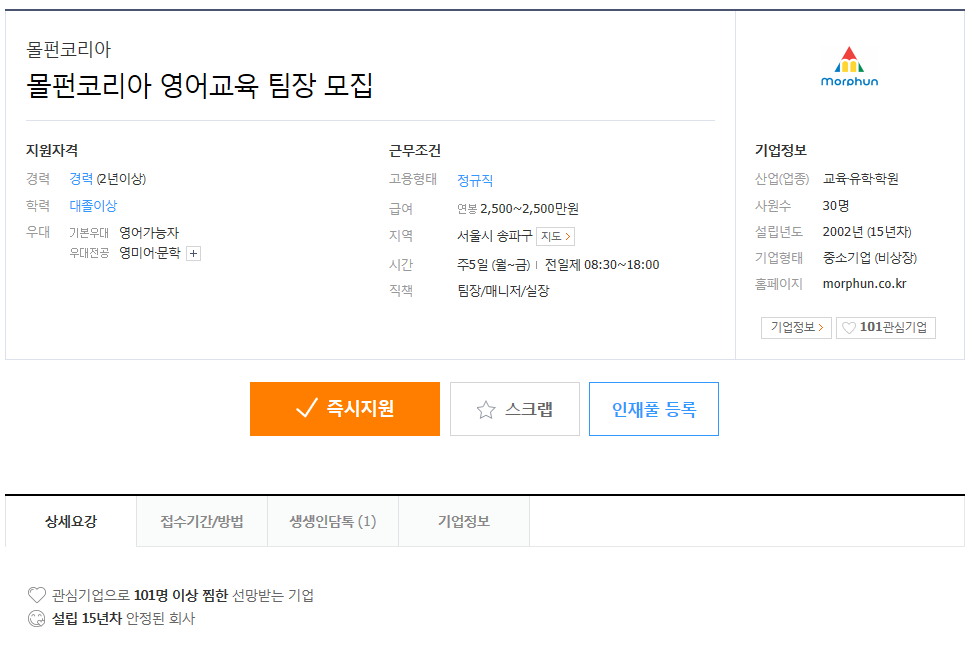Expand the plus box next to 영미어문학
The width and height of the screenshot is (972, 663).
[193, 253]
